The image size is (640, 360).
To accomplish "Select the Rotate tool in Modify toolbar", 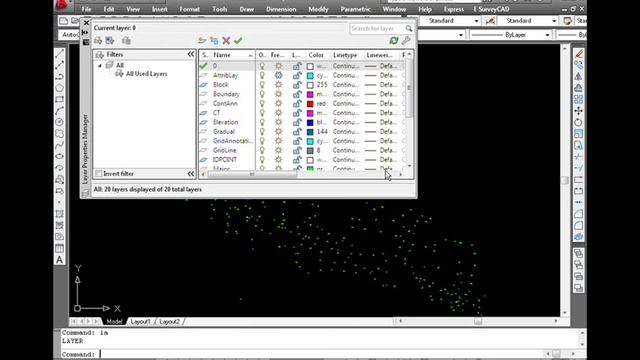I will pyautogui.click(x=579, y=122).
